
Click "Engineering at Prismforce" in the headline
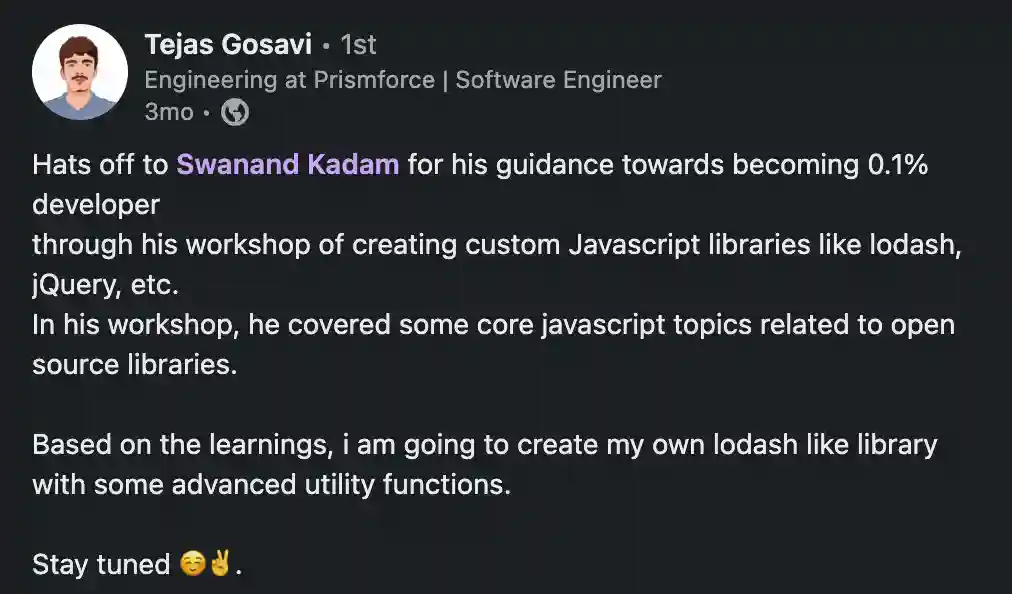(x=290, y=80)
